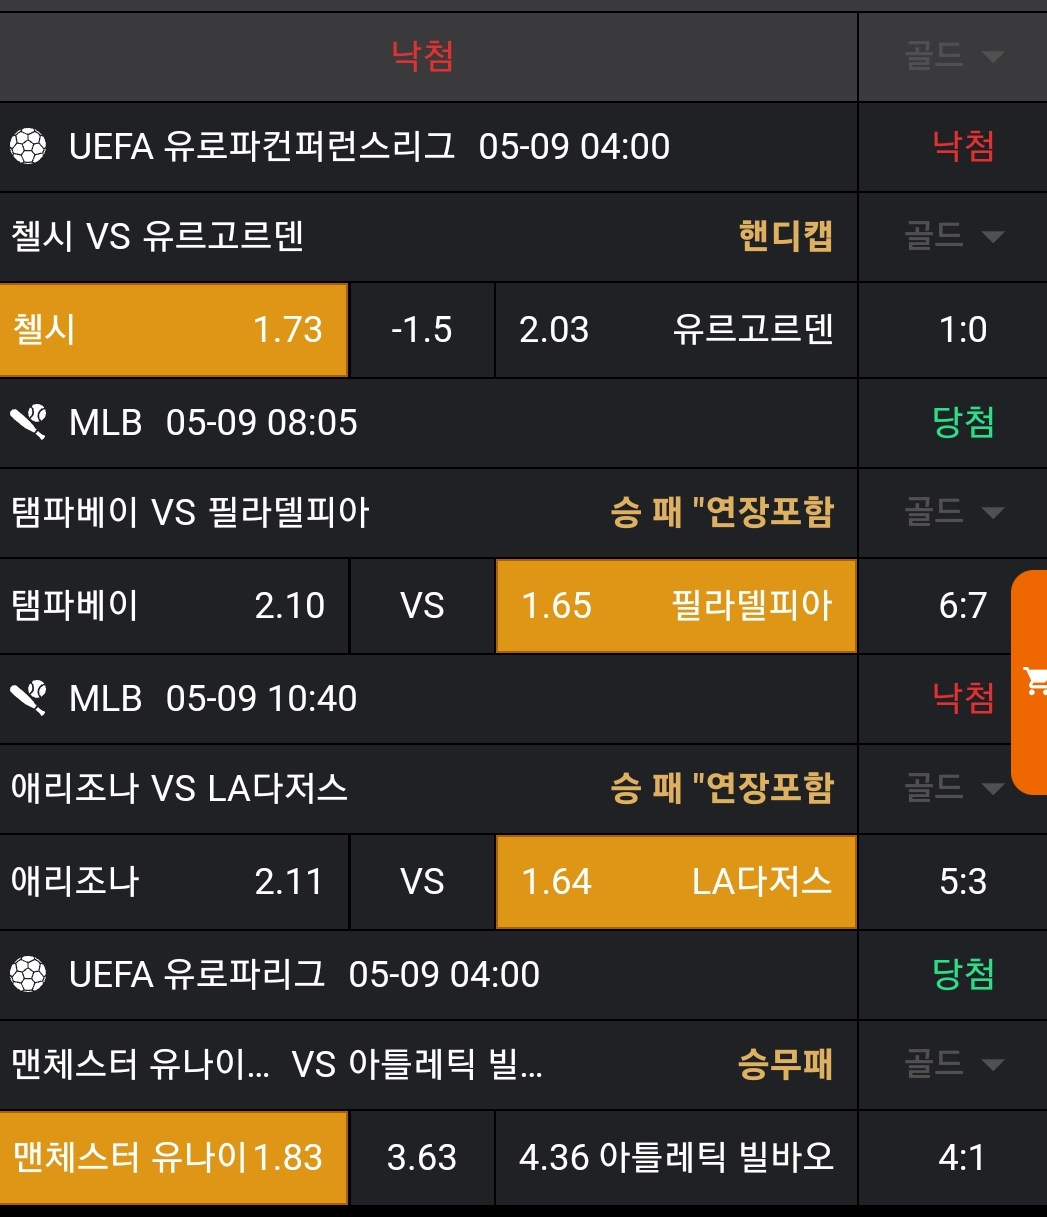This screenshot has height=1217, width=1047.
Task: Select the 맨체스터 유나이티드 1.83 odds cell
Action: [173, 1158]
